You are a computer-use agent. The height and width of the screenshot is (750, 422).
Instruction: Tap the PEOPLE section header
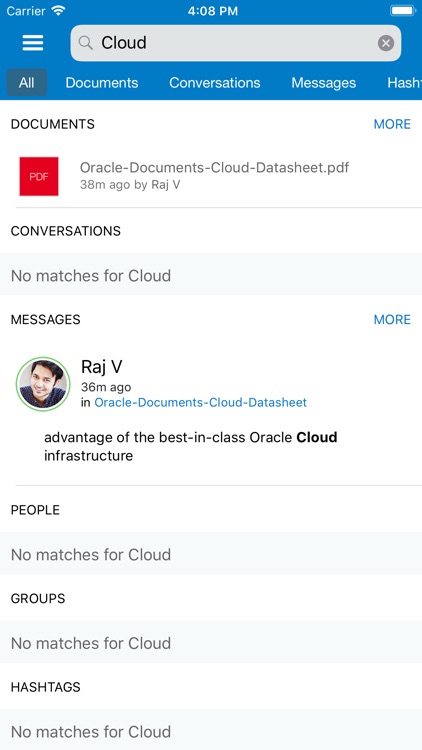[35, 510]
